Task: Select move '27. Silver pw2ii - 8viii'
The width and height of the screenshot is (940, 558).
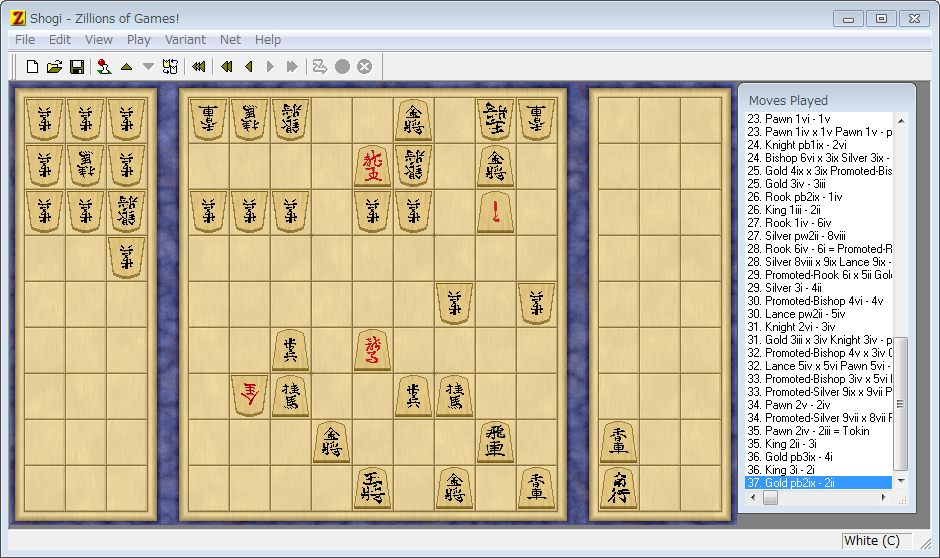Action: tap(818, 236)
